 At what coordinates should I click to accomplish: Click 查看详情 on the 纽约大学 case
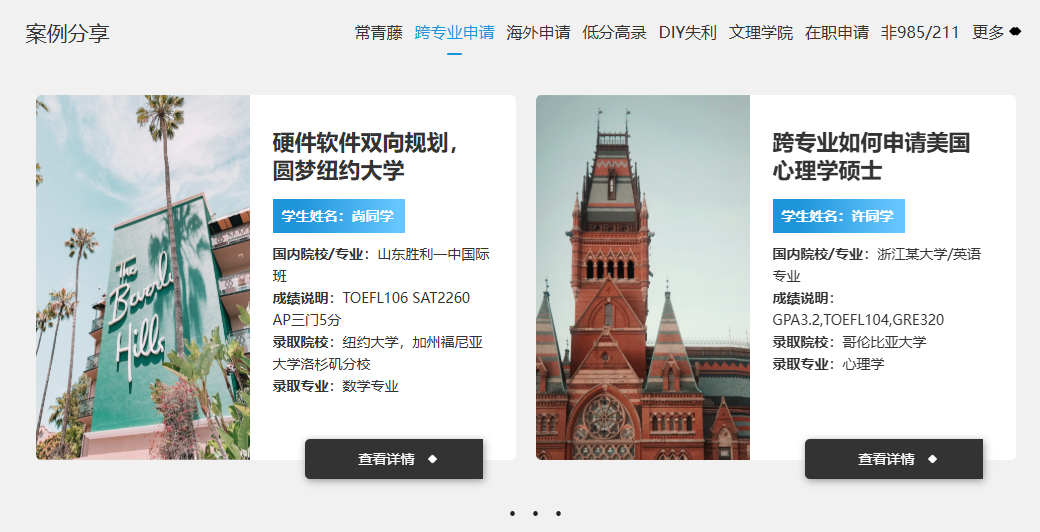(394, 459)
